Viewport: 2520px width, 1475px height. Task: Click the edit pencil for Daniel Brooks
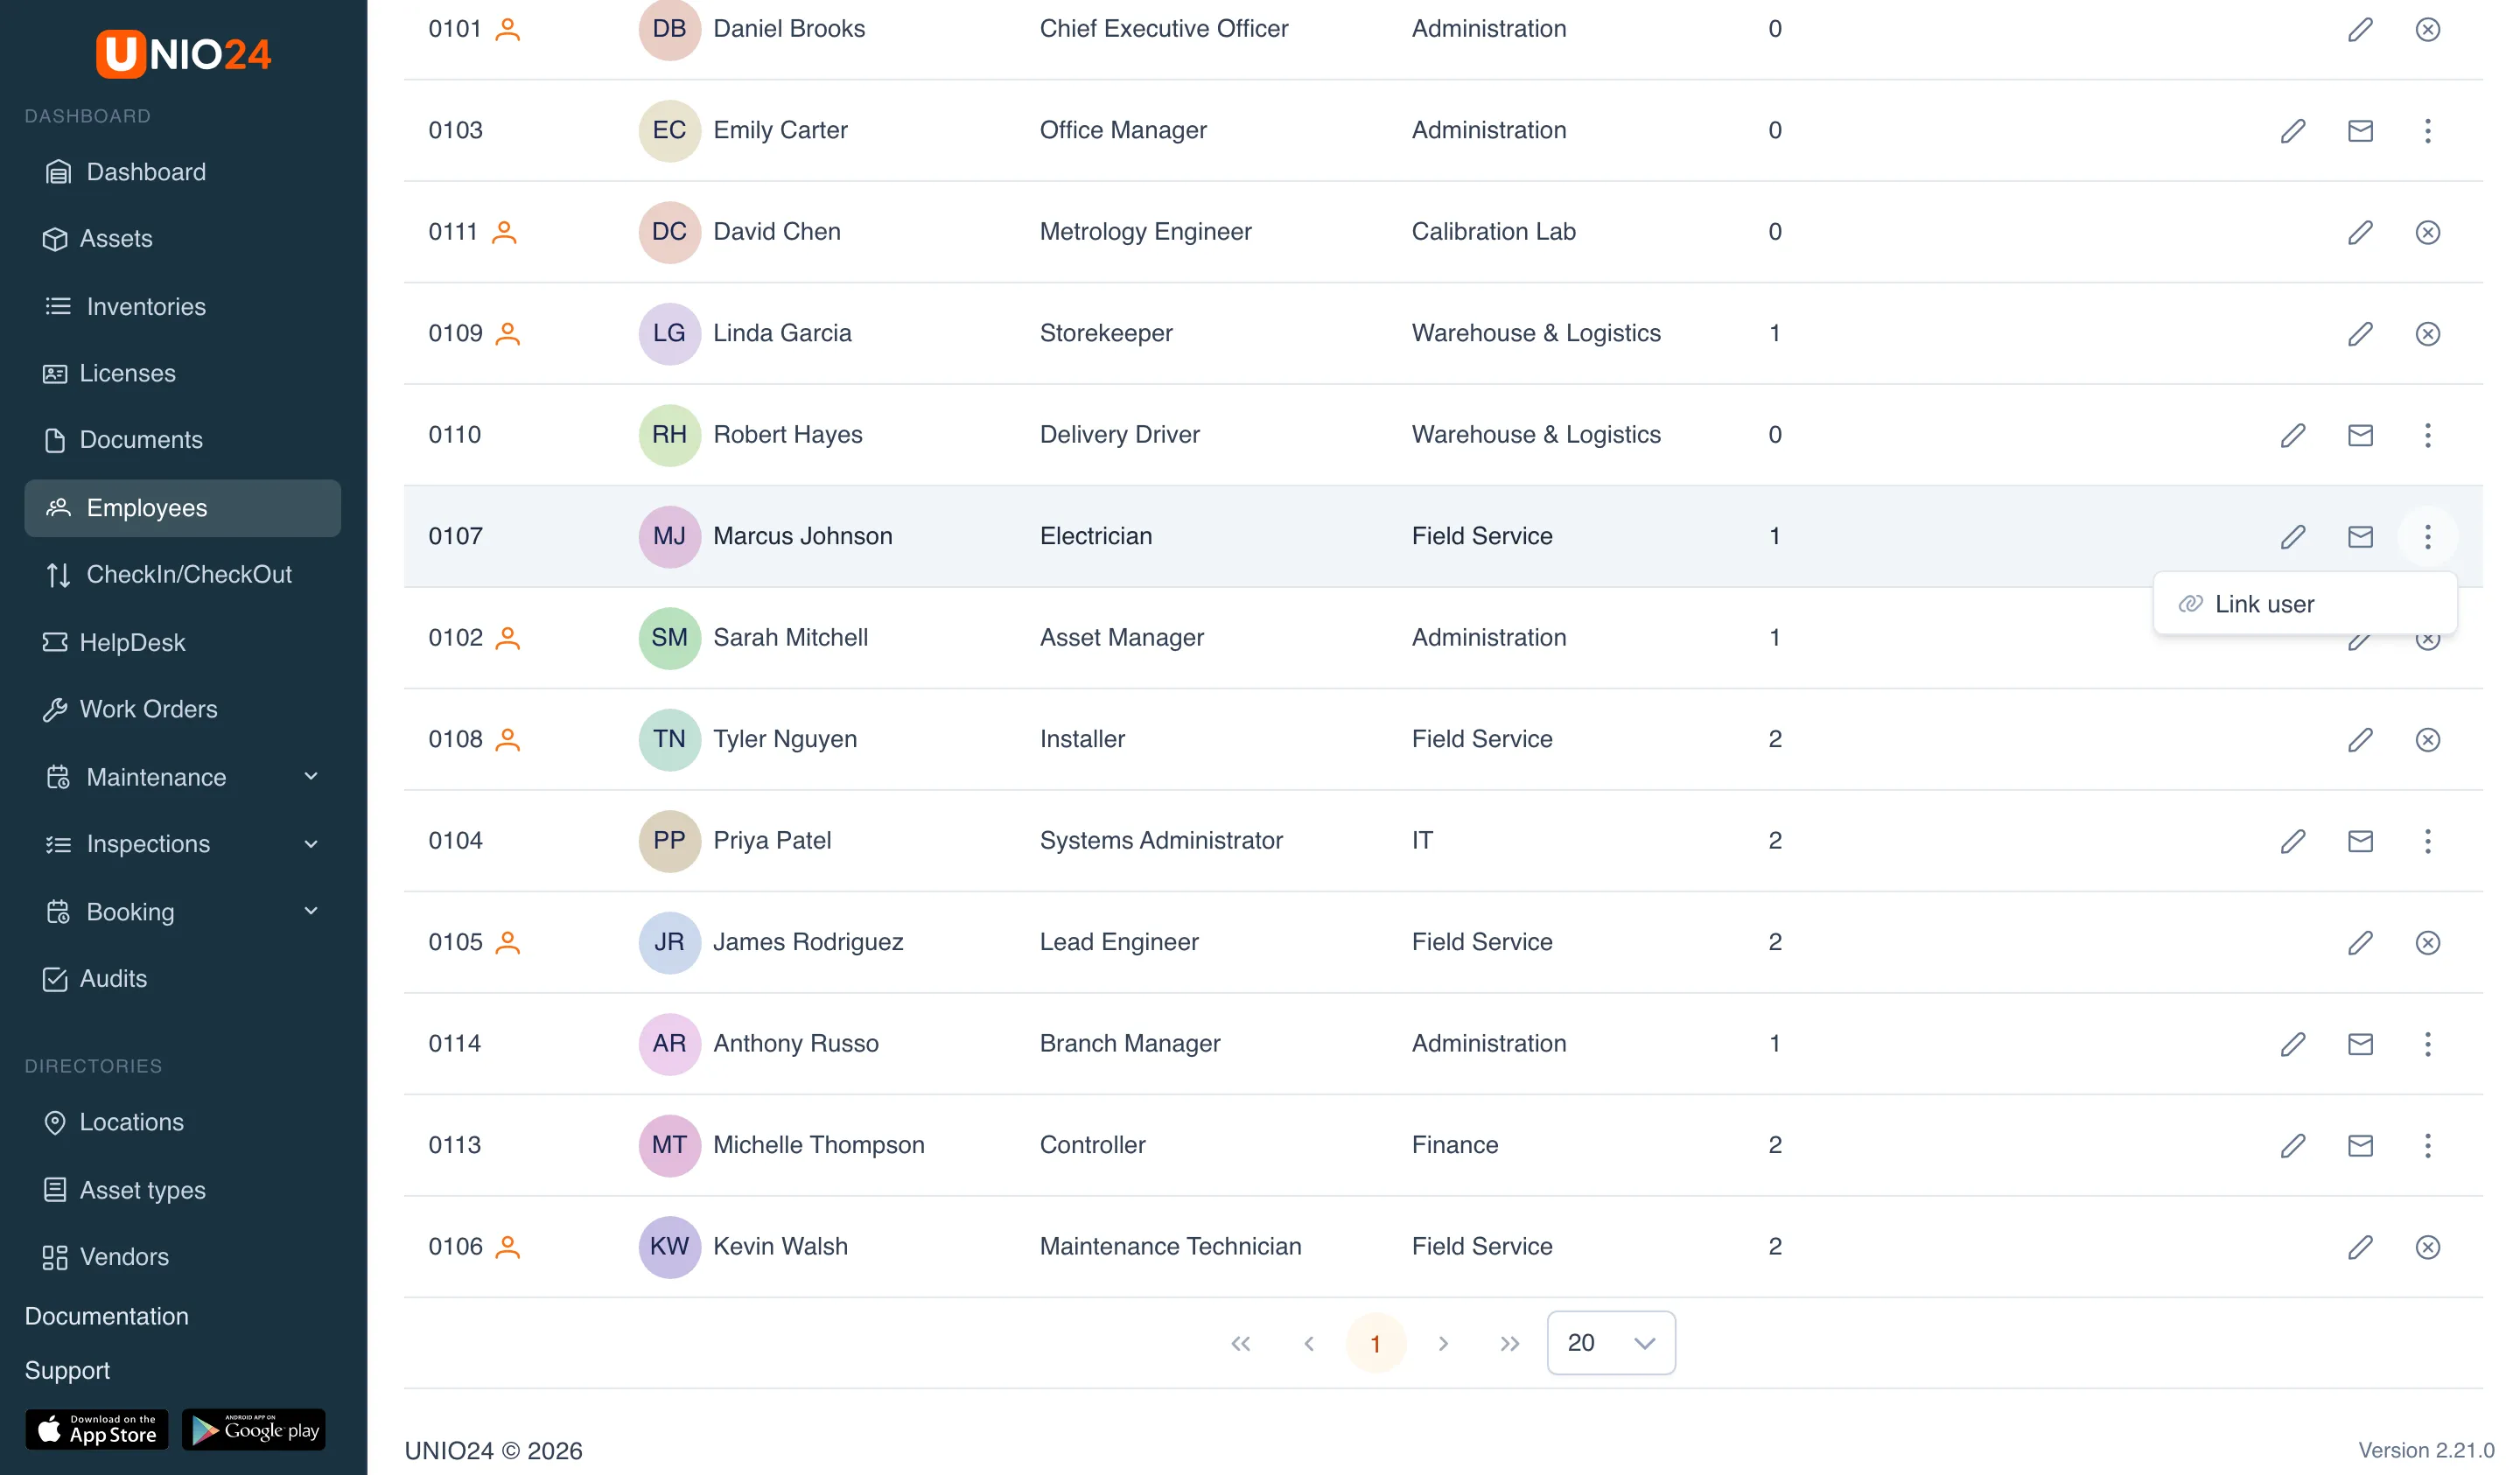coord(2360,29)
